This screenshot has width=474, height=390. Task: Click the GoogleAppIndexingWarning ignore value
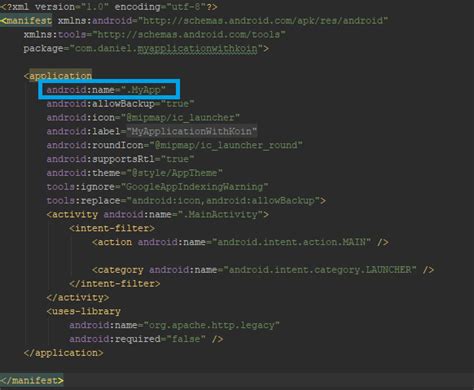pos(195,187)
